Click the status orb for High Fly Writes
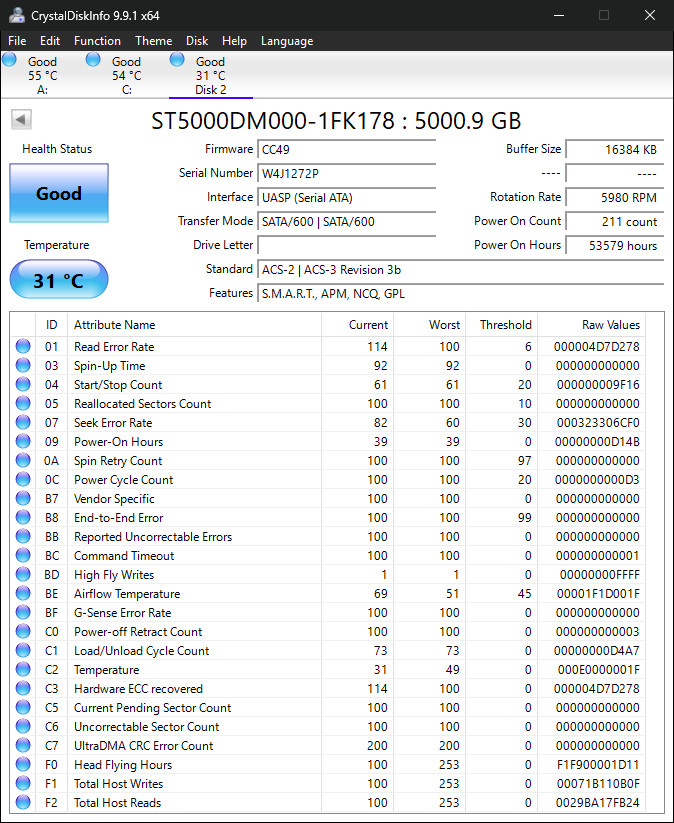674x823 pixels. pyautogui.click(x=23, y=574)
